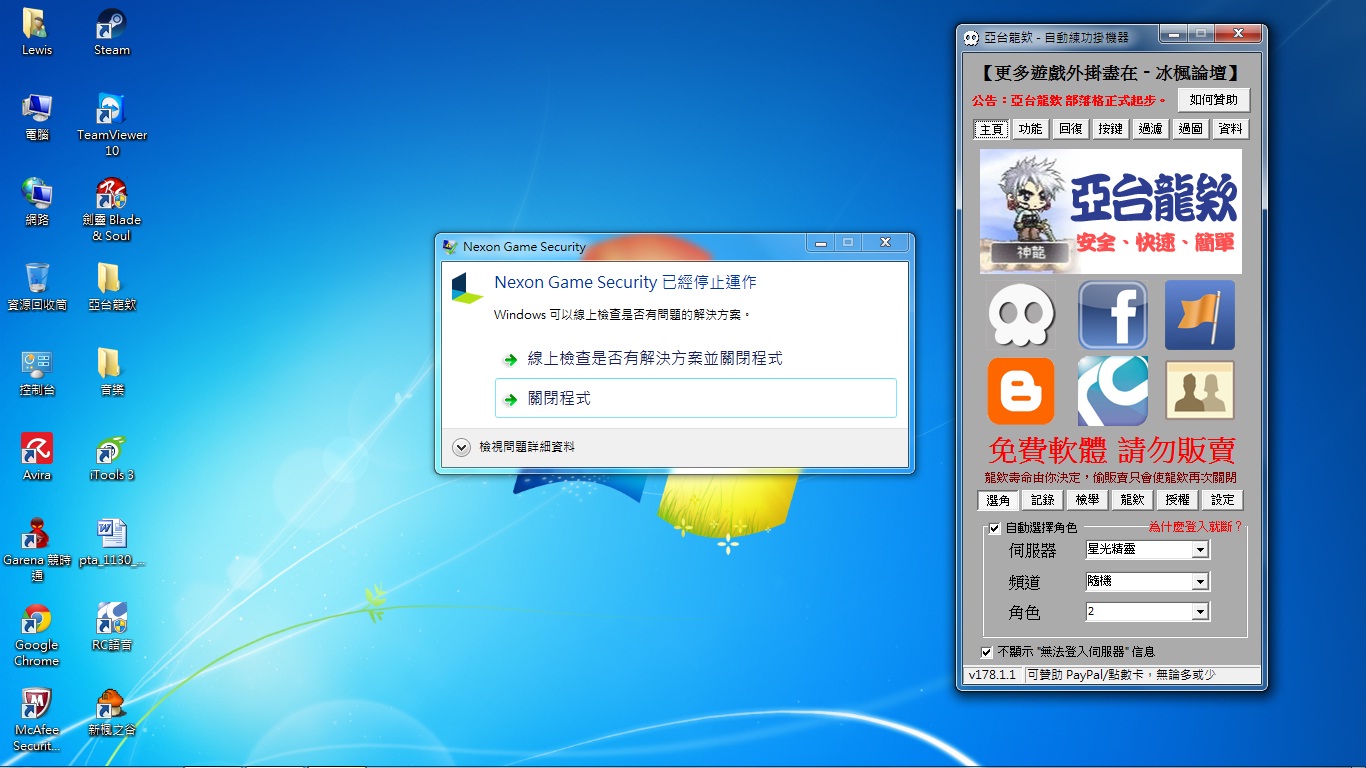The height and width of the screenshot is (768, 1366).
Task: Choose 線上檢查是否有解決方案並關閉程式
Action: point(696,358)
